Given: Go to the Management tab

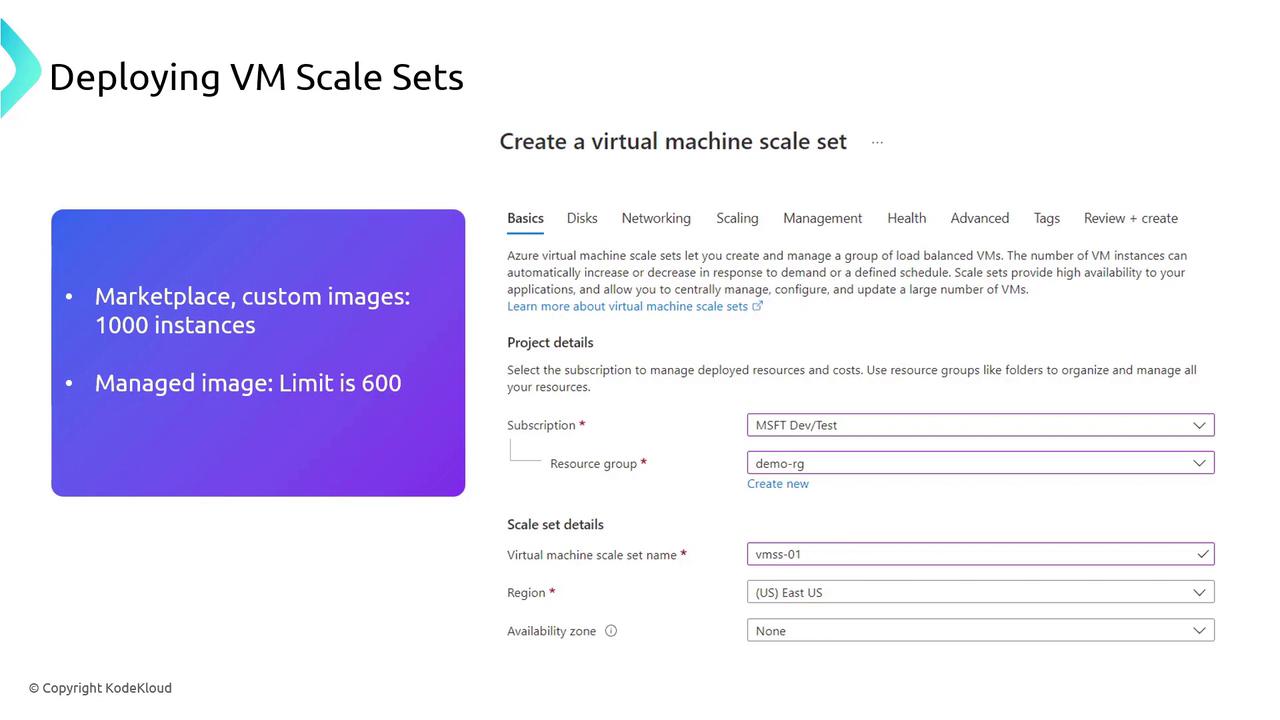Looking at the screenshot, I should click(822, 218).
